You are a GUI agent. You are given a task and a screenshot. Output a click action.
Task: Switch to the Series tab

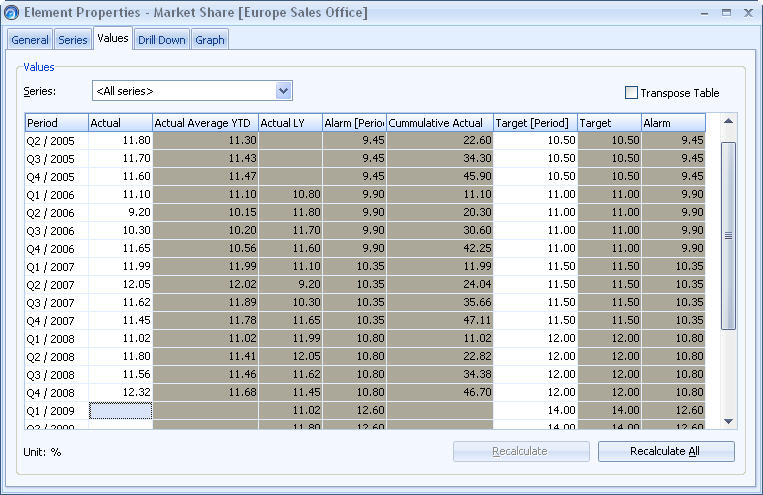(73, 40)
